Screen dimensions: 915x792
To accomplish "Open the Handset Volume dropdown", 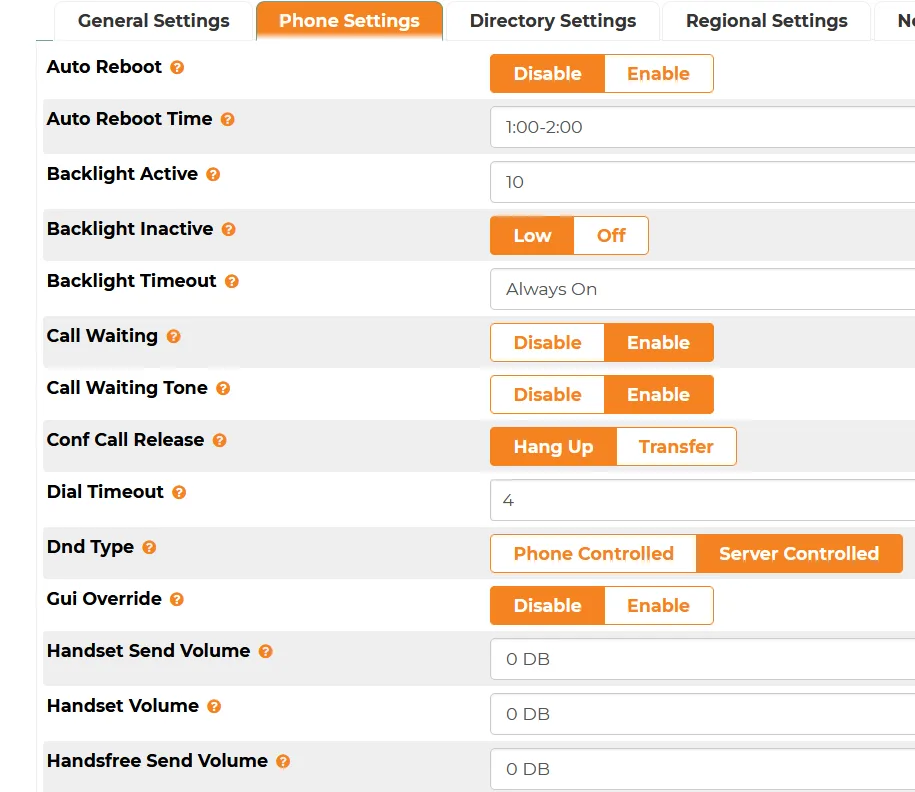I will [703, 714].
